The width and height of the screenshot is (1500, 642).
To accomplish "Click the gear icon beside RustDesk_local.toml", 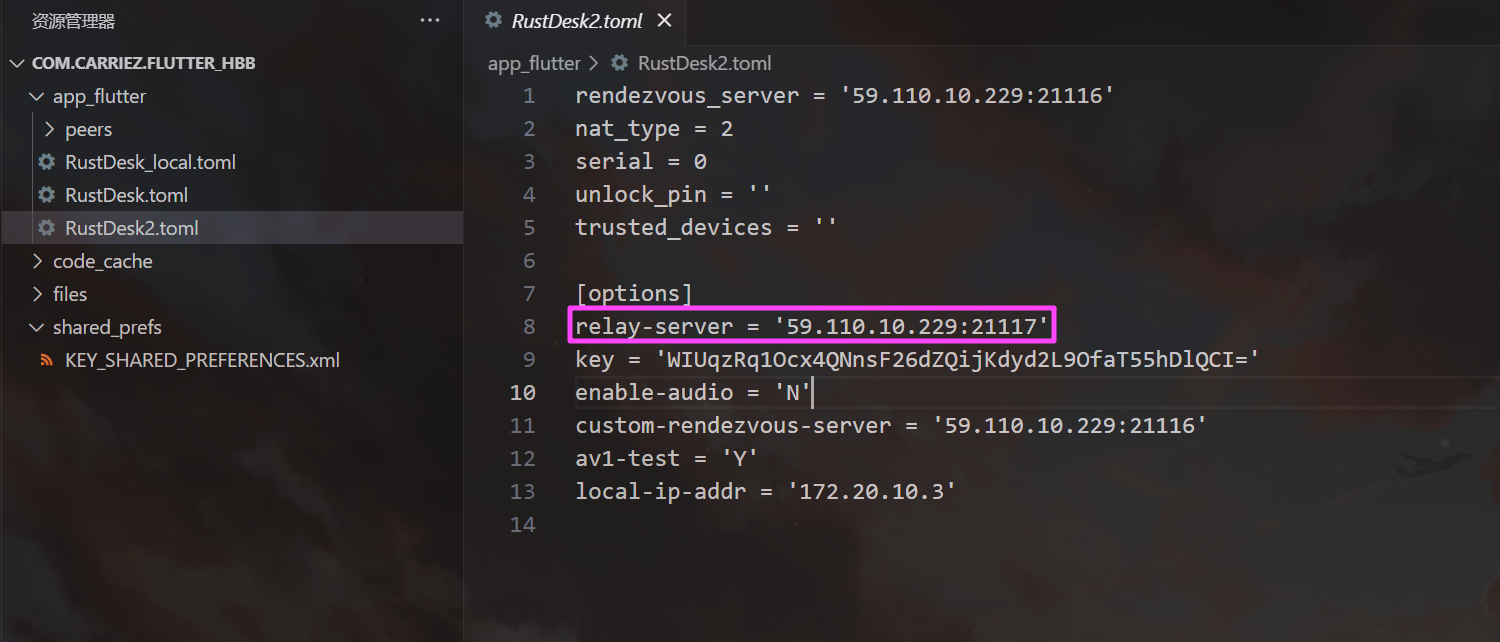I will (46, 162).
